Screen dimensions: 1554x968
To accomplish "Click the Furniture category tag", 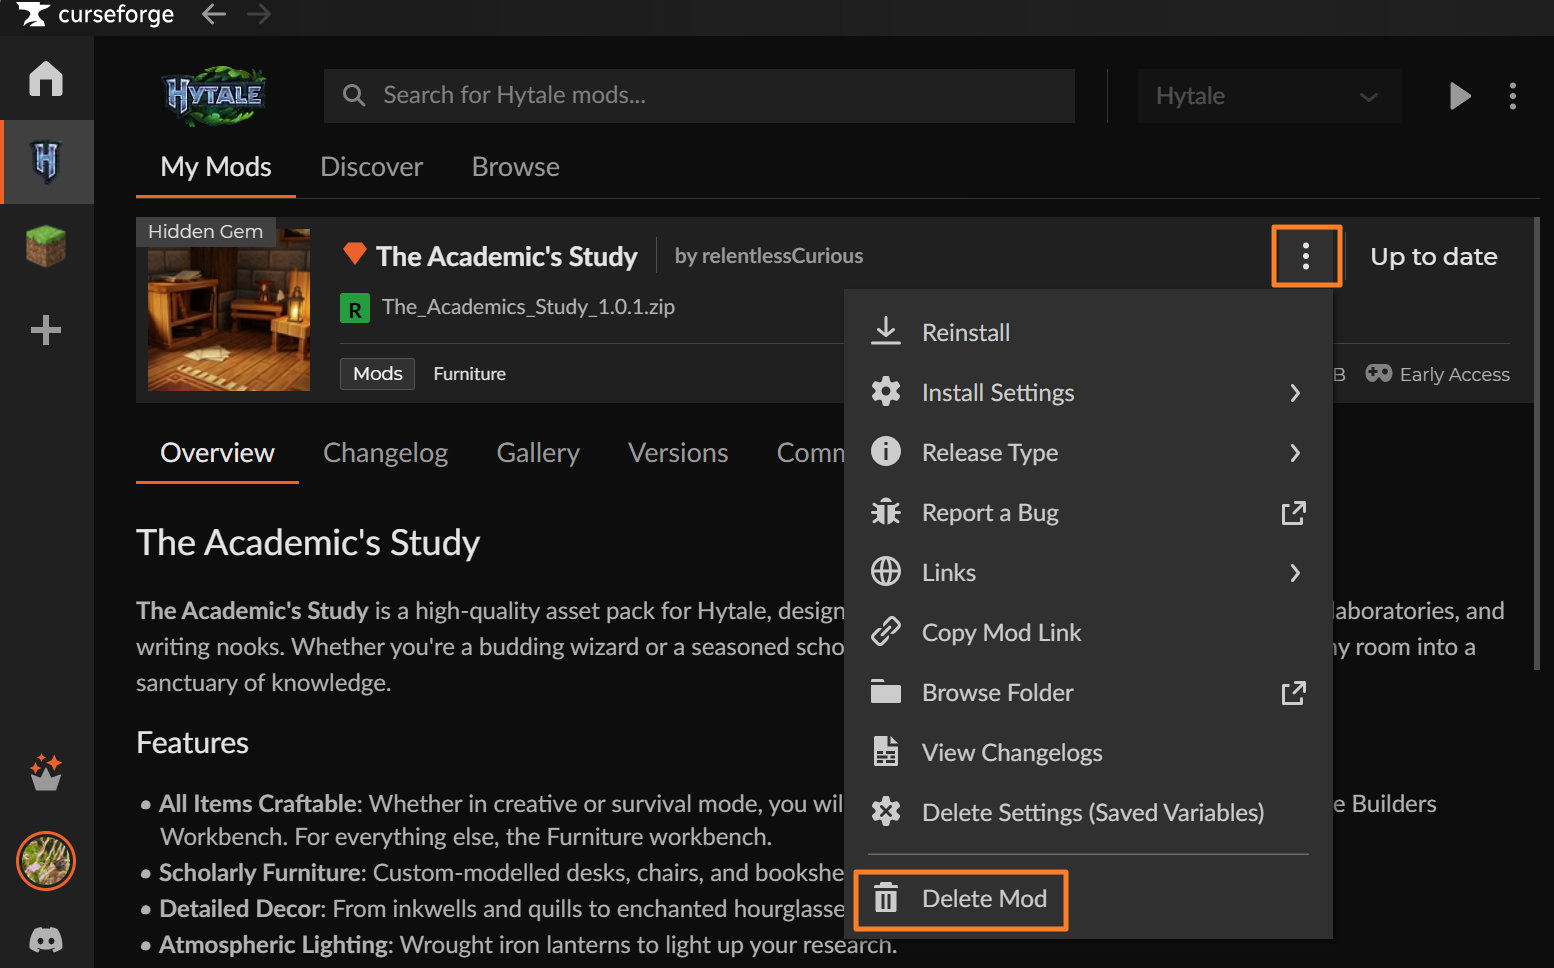I will [470, 373].
